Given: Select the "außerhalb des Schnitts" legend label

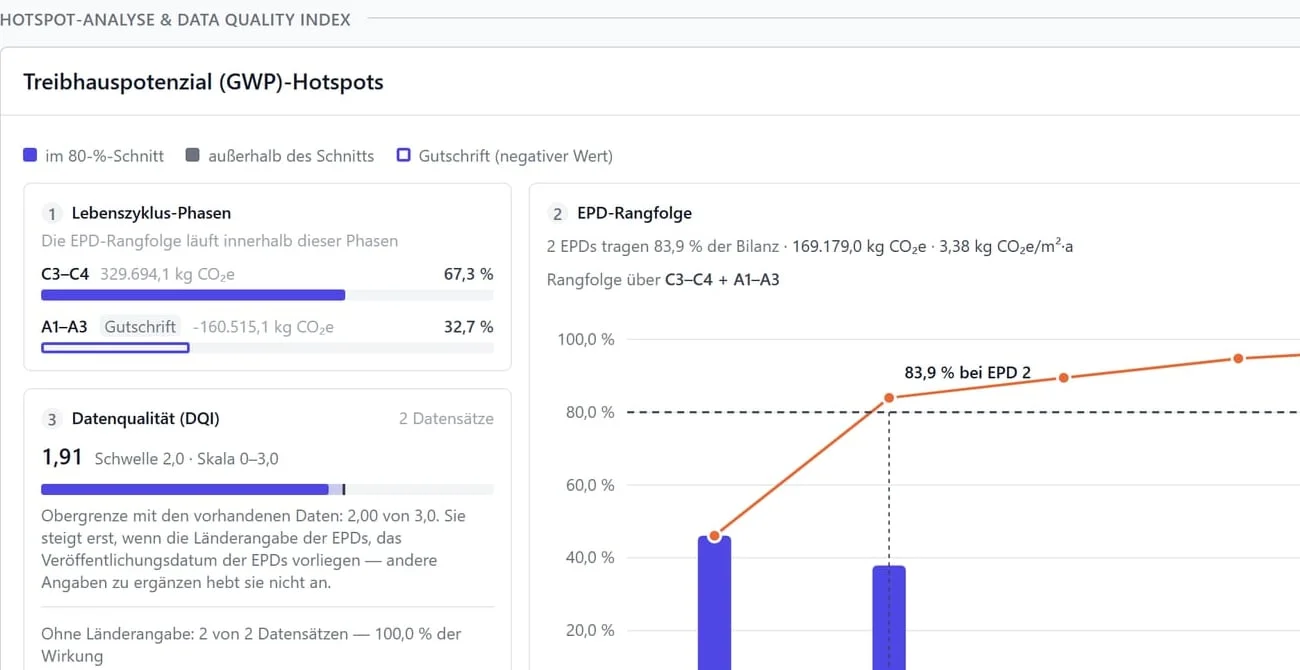Looking at the screenshot, I should (291, 156).
